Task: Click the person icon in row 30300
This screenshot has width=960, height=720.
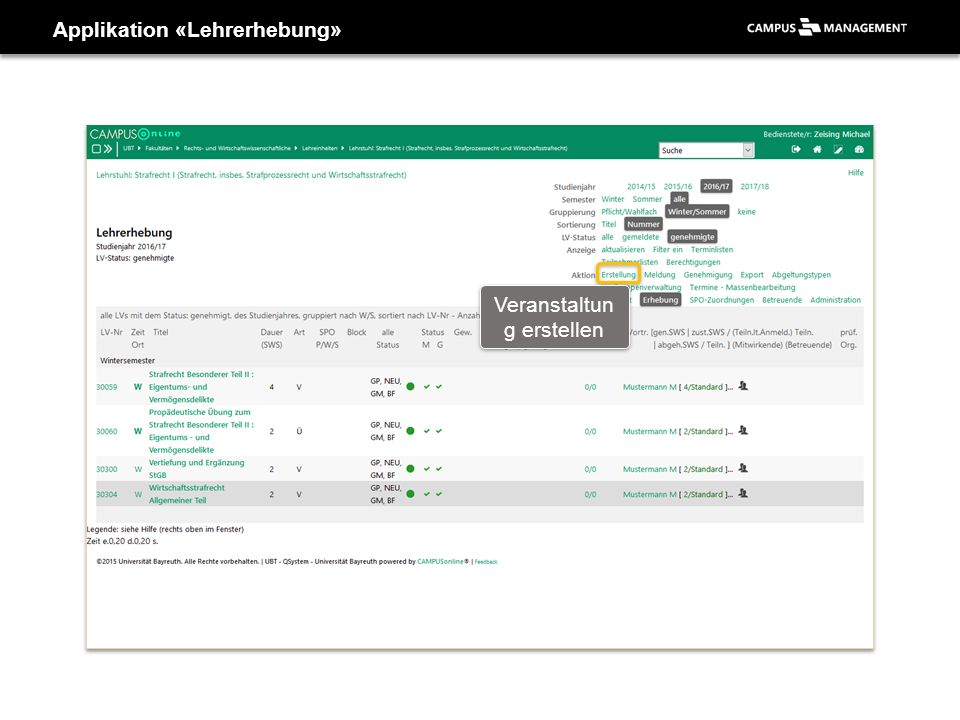Action: click(x=743, y=468)
